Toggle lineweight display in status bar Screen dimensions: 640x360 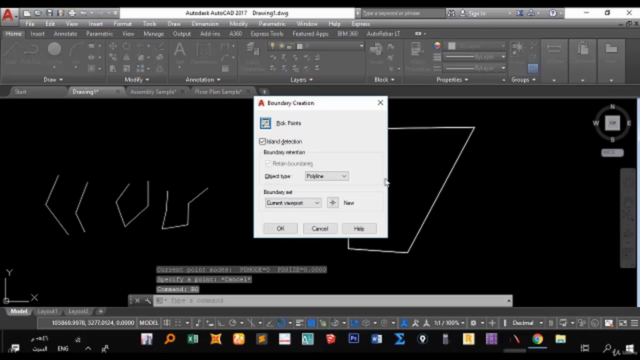click(300, 323)
